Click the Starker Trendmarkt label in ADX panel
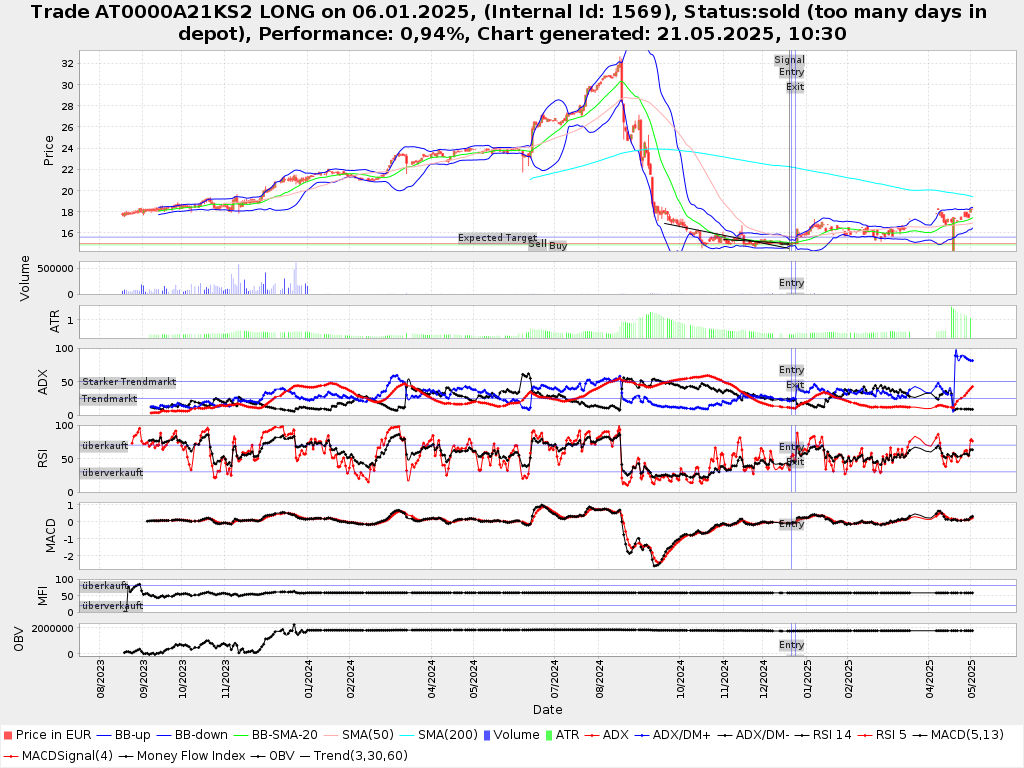Image resolution: width=1024 pixels, height=768 pixels. tap(129, 382)
